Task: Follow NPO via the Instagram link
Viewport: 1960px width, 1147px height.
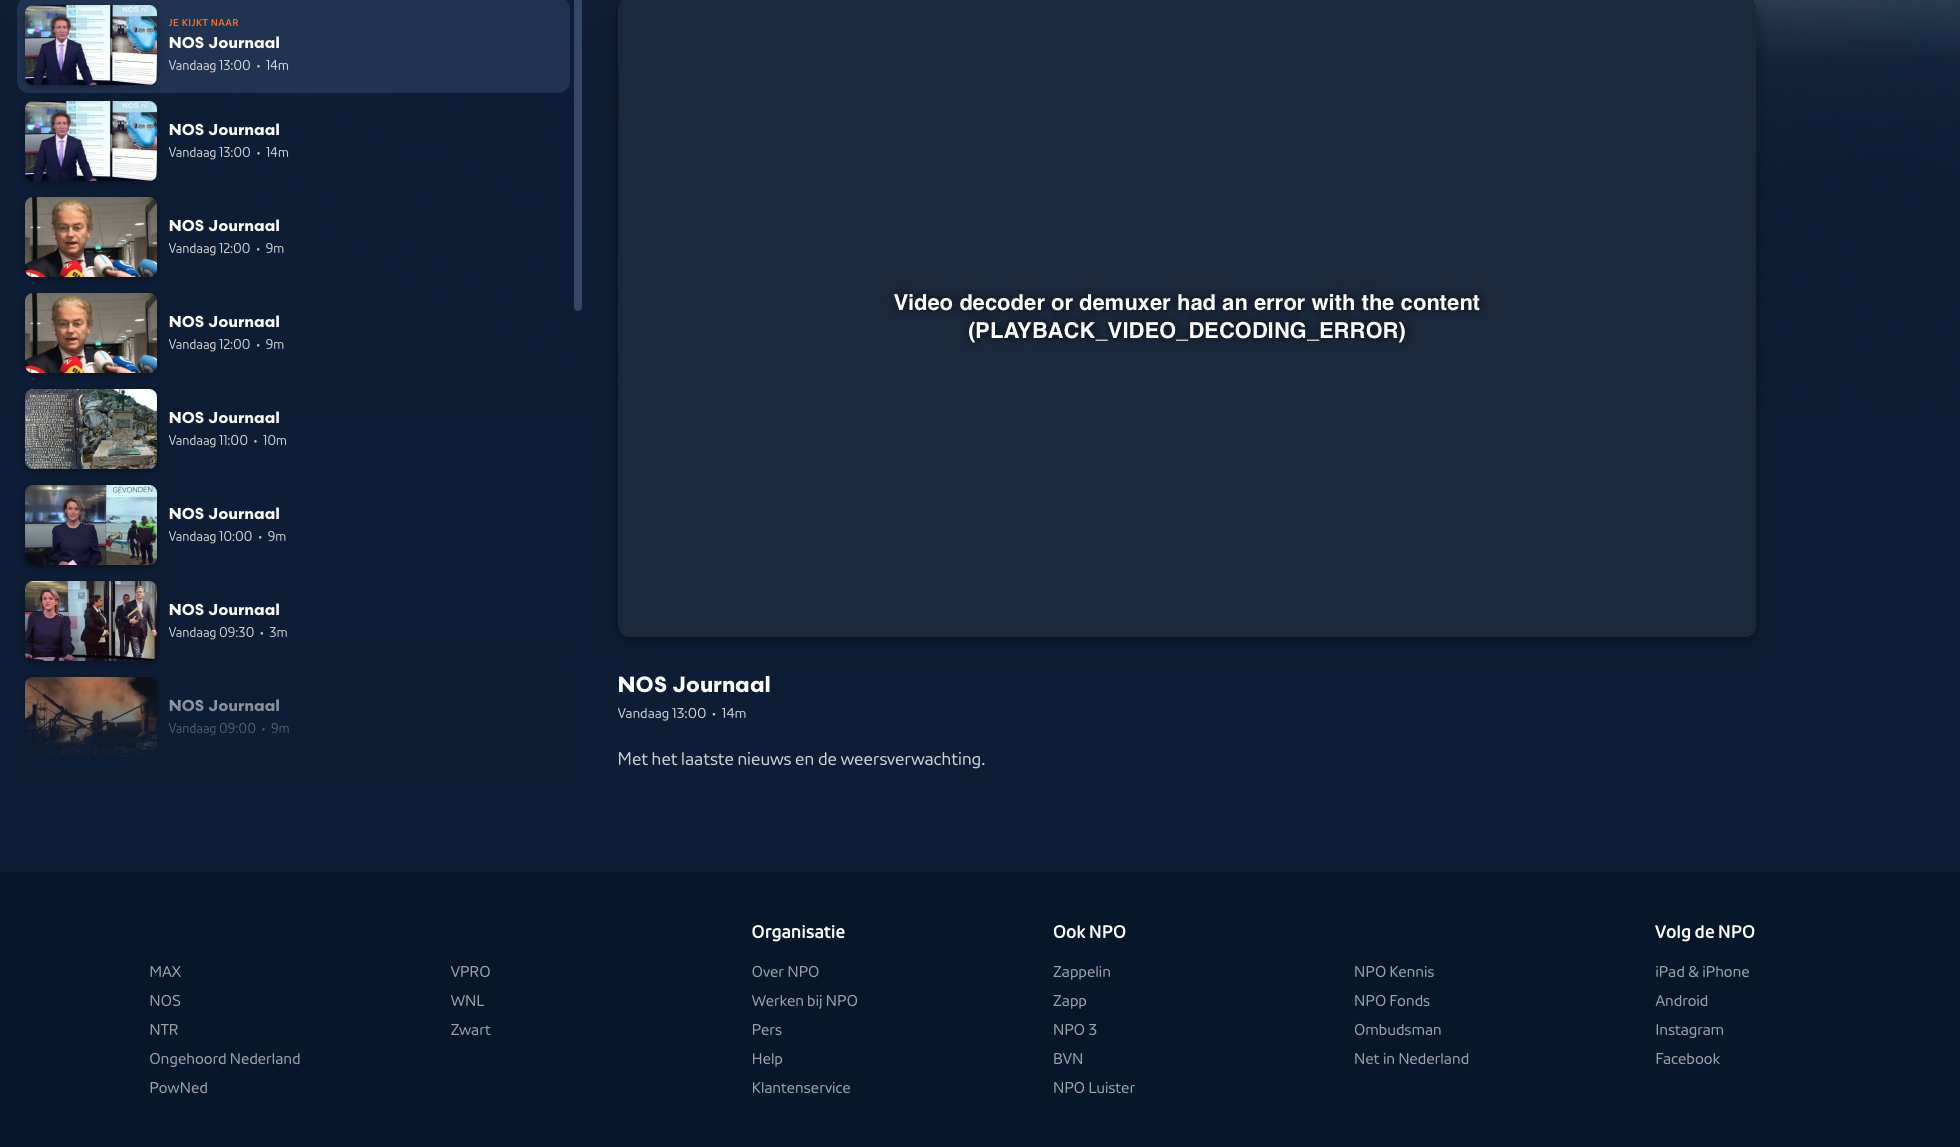Action: tap(1690, 1030)
